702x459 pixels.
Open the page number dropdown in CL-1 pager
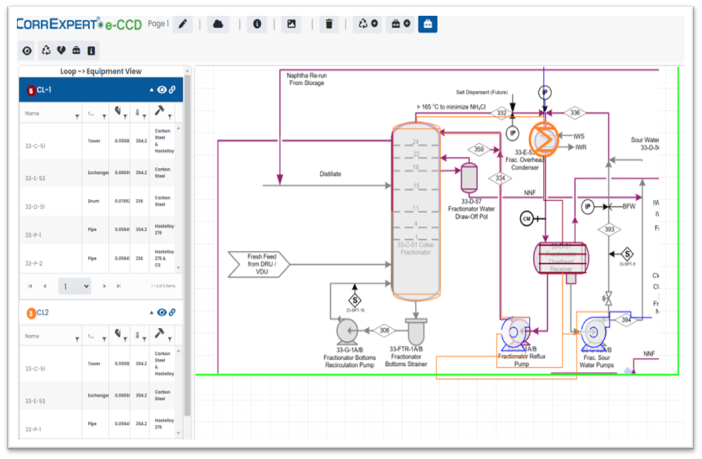74,286
